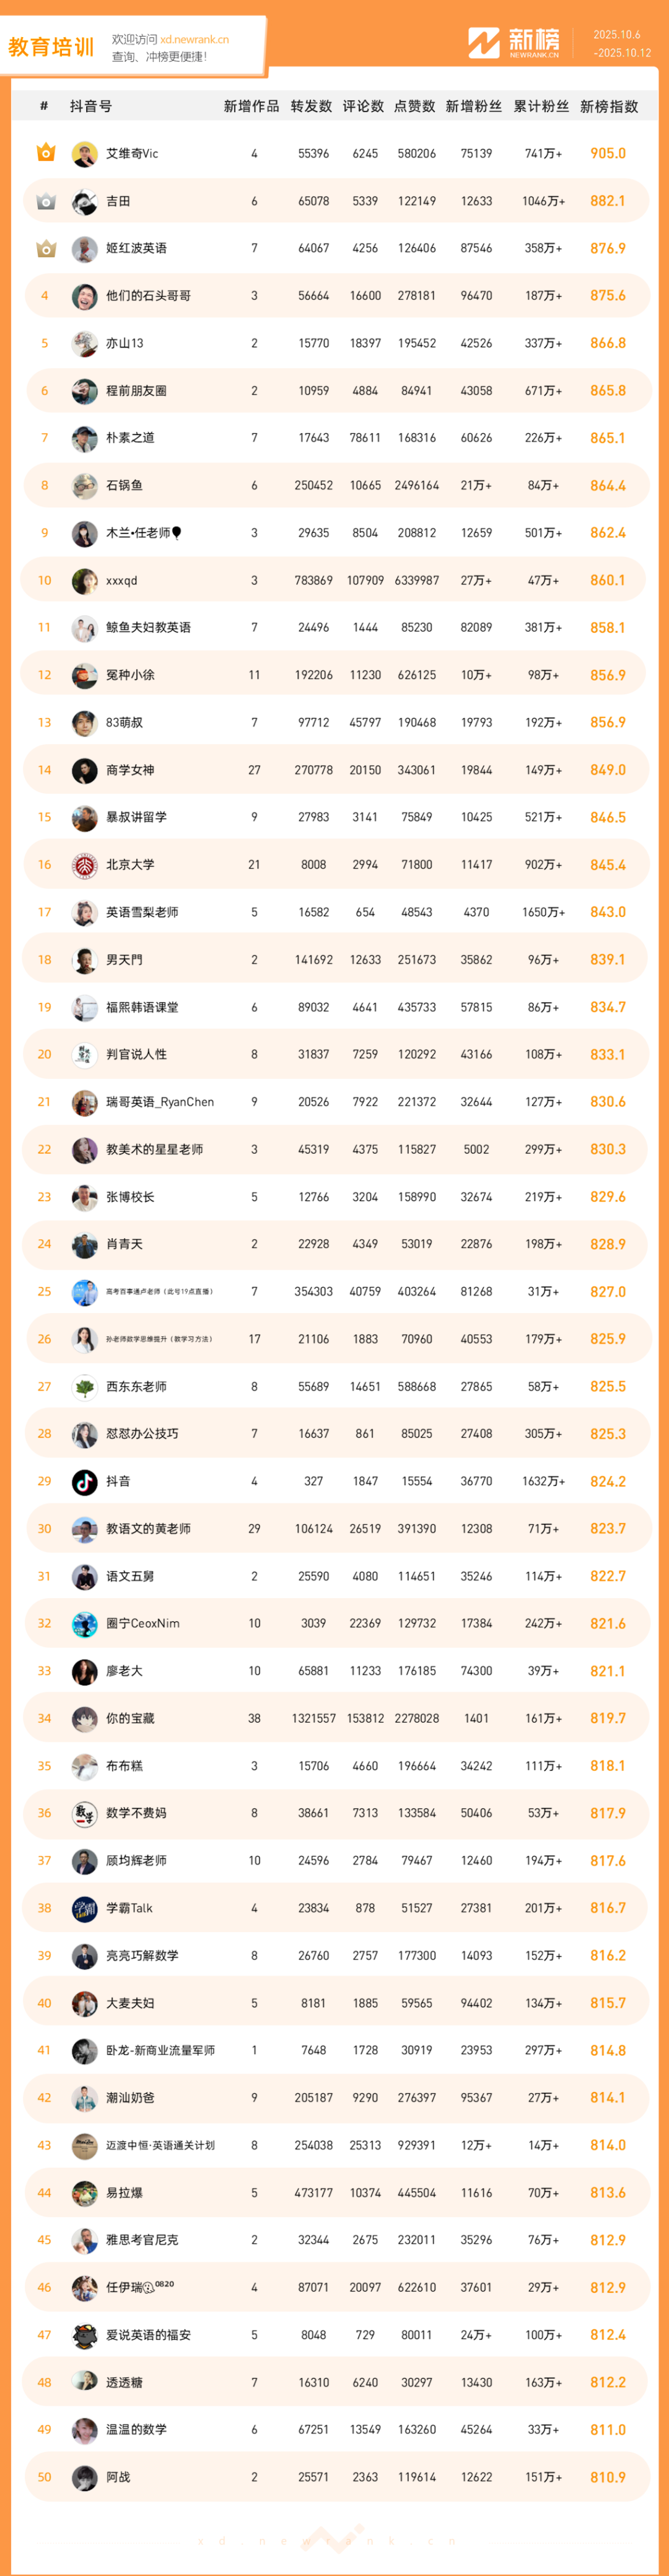The height and width of the screenshot is (2576, 669).
Task: Click the silver second-place medal icon
Action: coord(45,201)
